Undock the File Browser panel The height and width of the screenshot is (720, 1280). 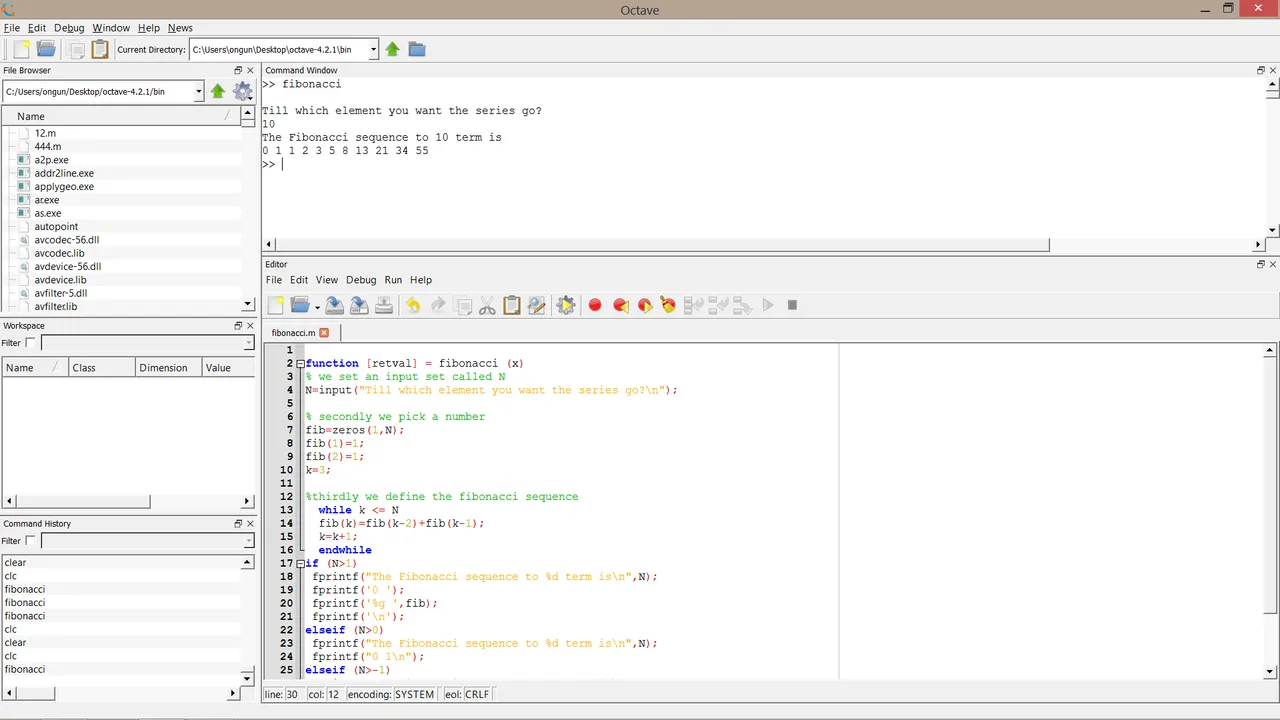pyautogui.click(x=238, y=70)
